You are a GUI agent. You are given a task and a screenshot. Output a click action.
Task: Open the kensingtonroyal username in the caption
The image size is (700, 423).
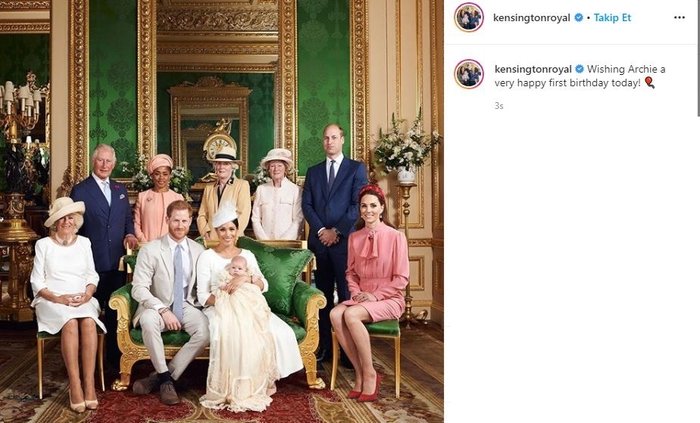533,69
